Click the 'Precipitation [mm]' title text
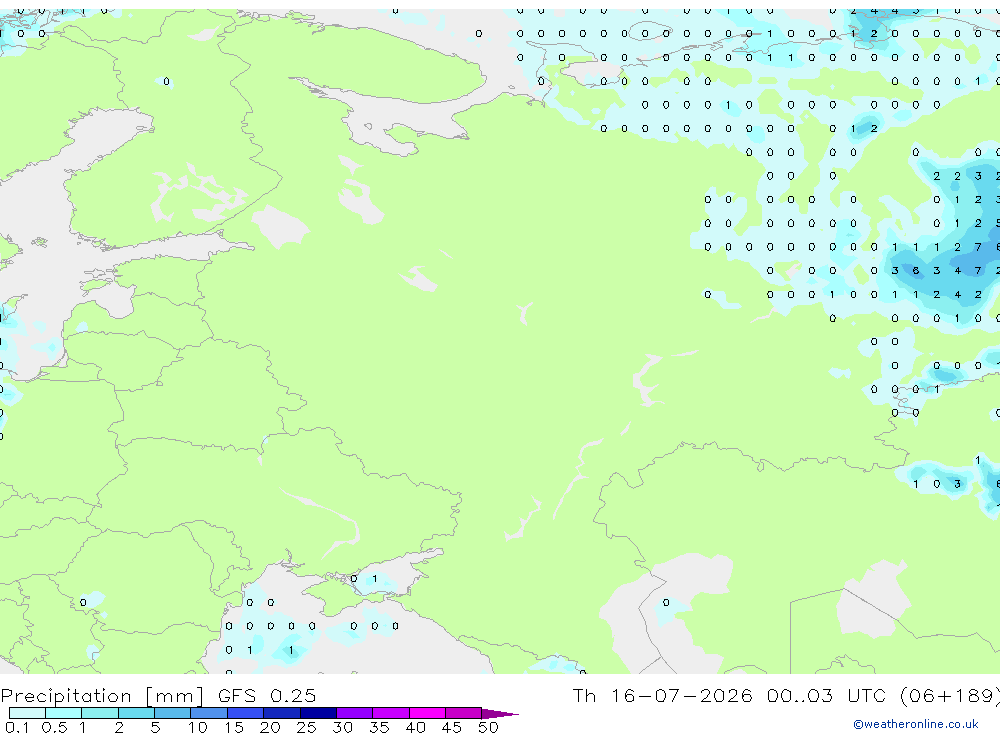This screenshot has width=1000, height=733. (x=102, y=695)
